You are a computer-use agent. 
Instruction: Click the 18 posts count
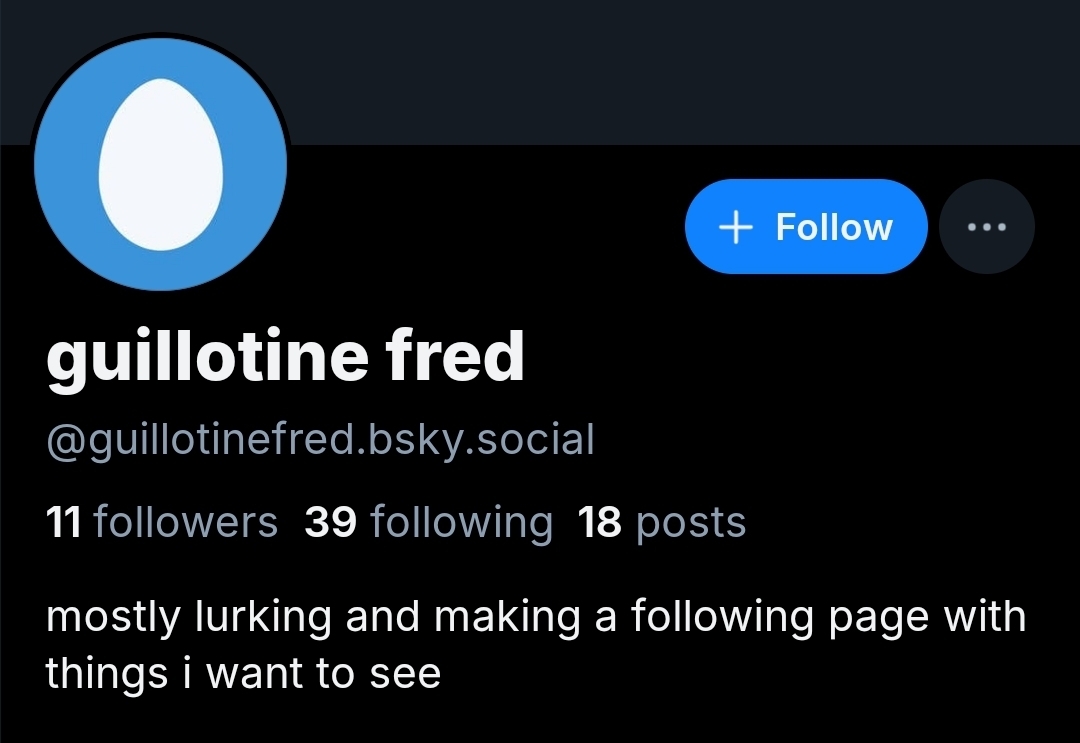point(662,522)
